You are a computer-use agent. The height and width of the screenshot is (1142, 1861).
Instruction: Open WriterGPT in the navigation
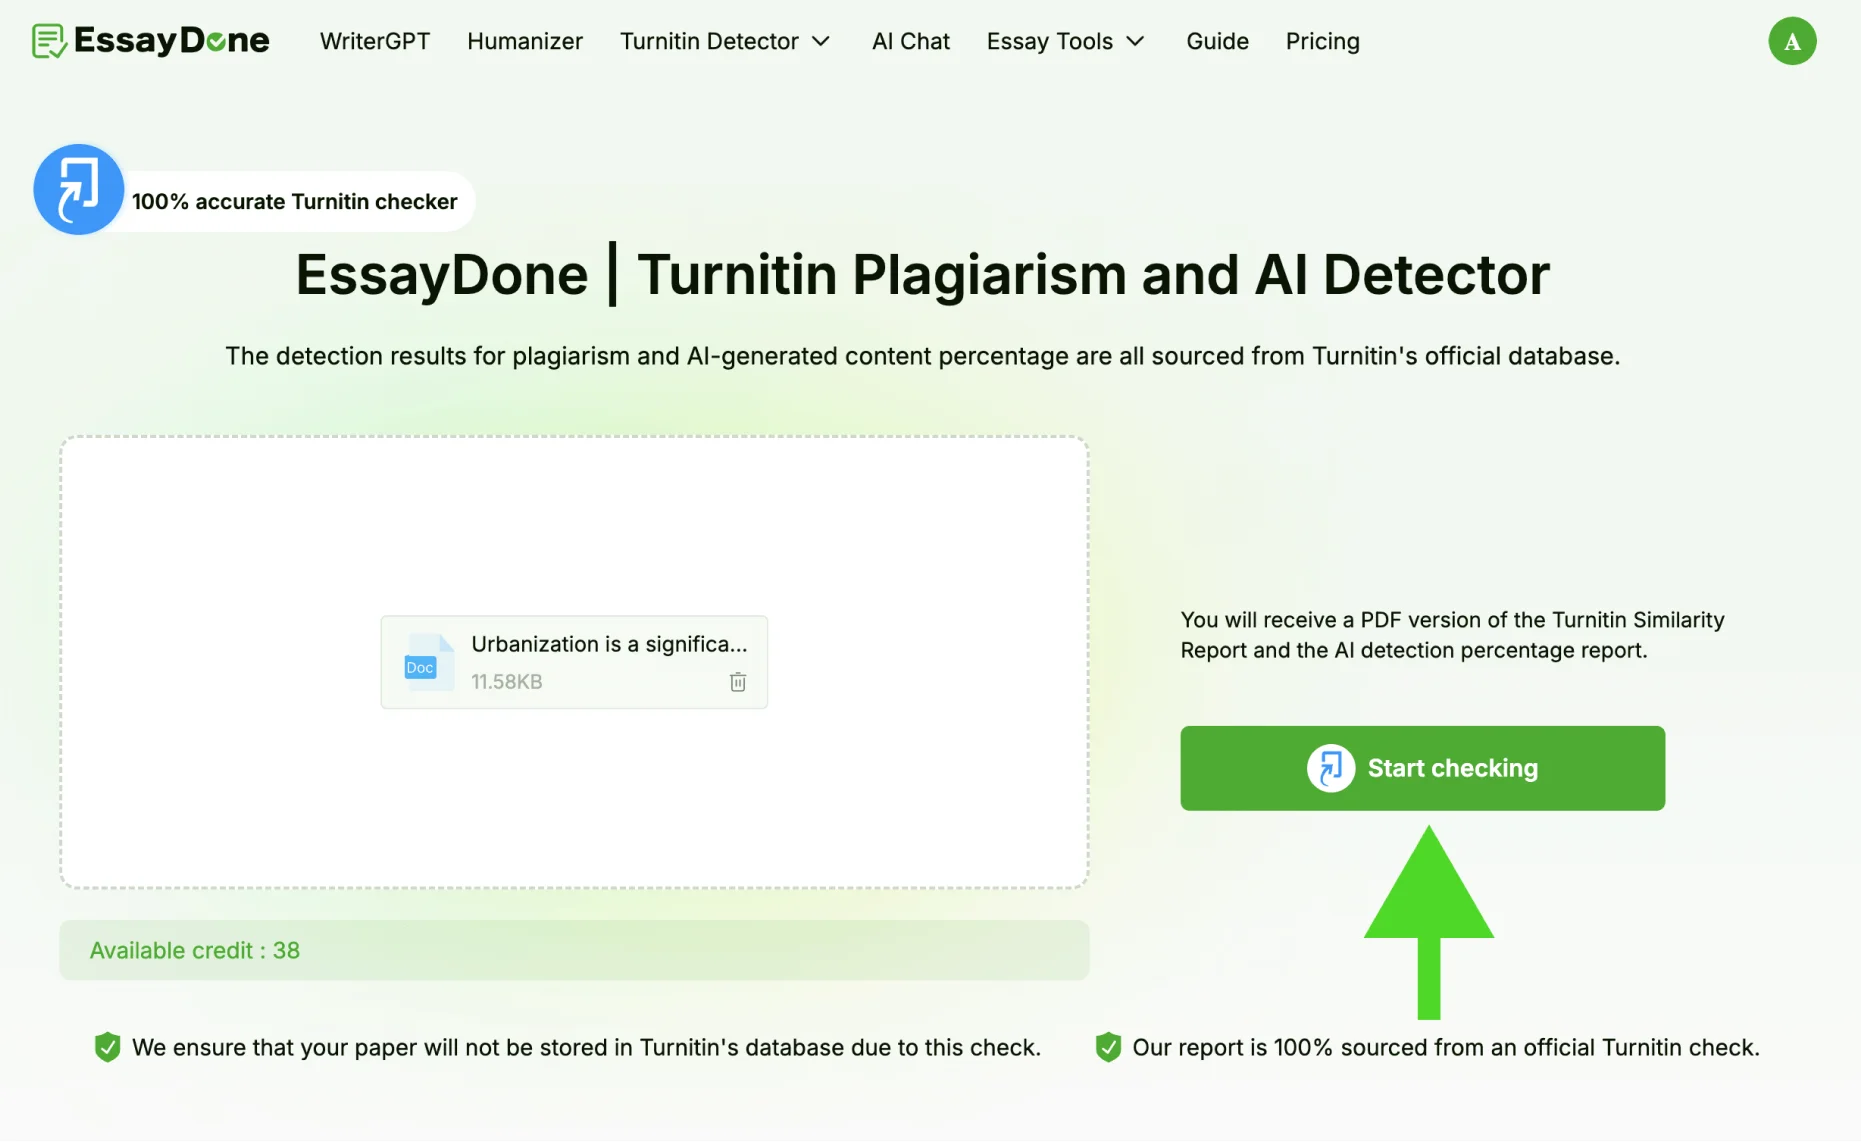(x=375, y=41)
